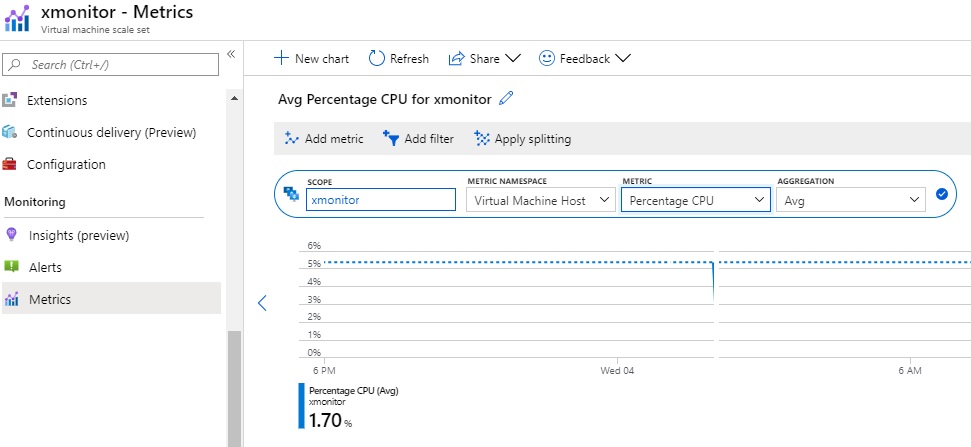The image size is (971, 447).
Task: Open the Aggregation Avg dropdown
Action: coord(850,200)
